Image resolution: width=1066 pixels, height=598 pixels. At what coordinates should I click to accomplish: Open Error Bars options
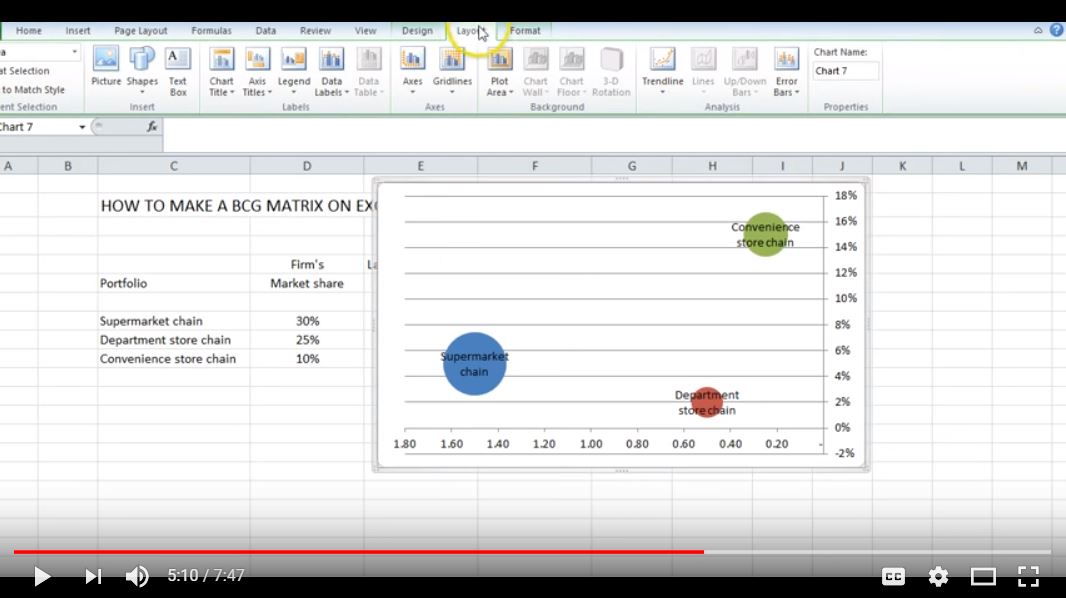pos(786,68)
